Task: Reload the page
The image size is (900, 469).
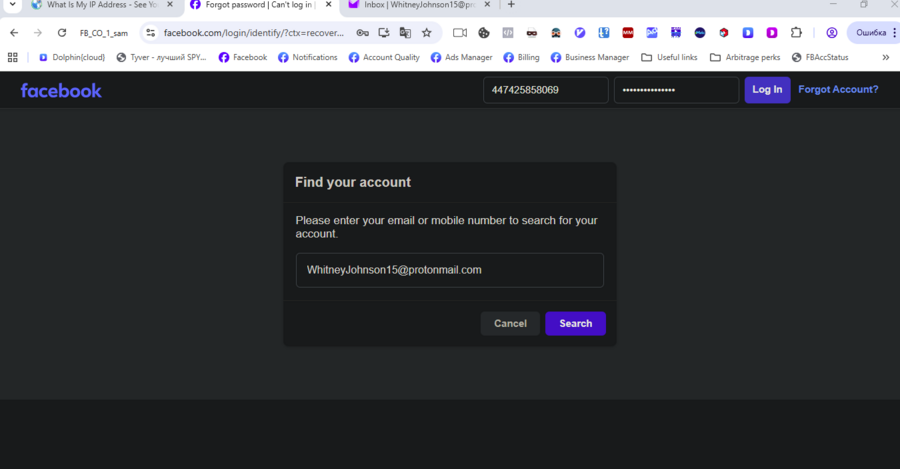Action: point(62,33)
